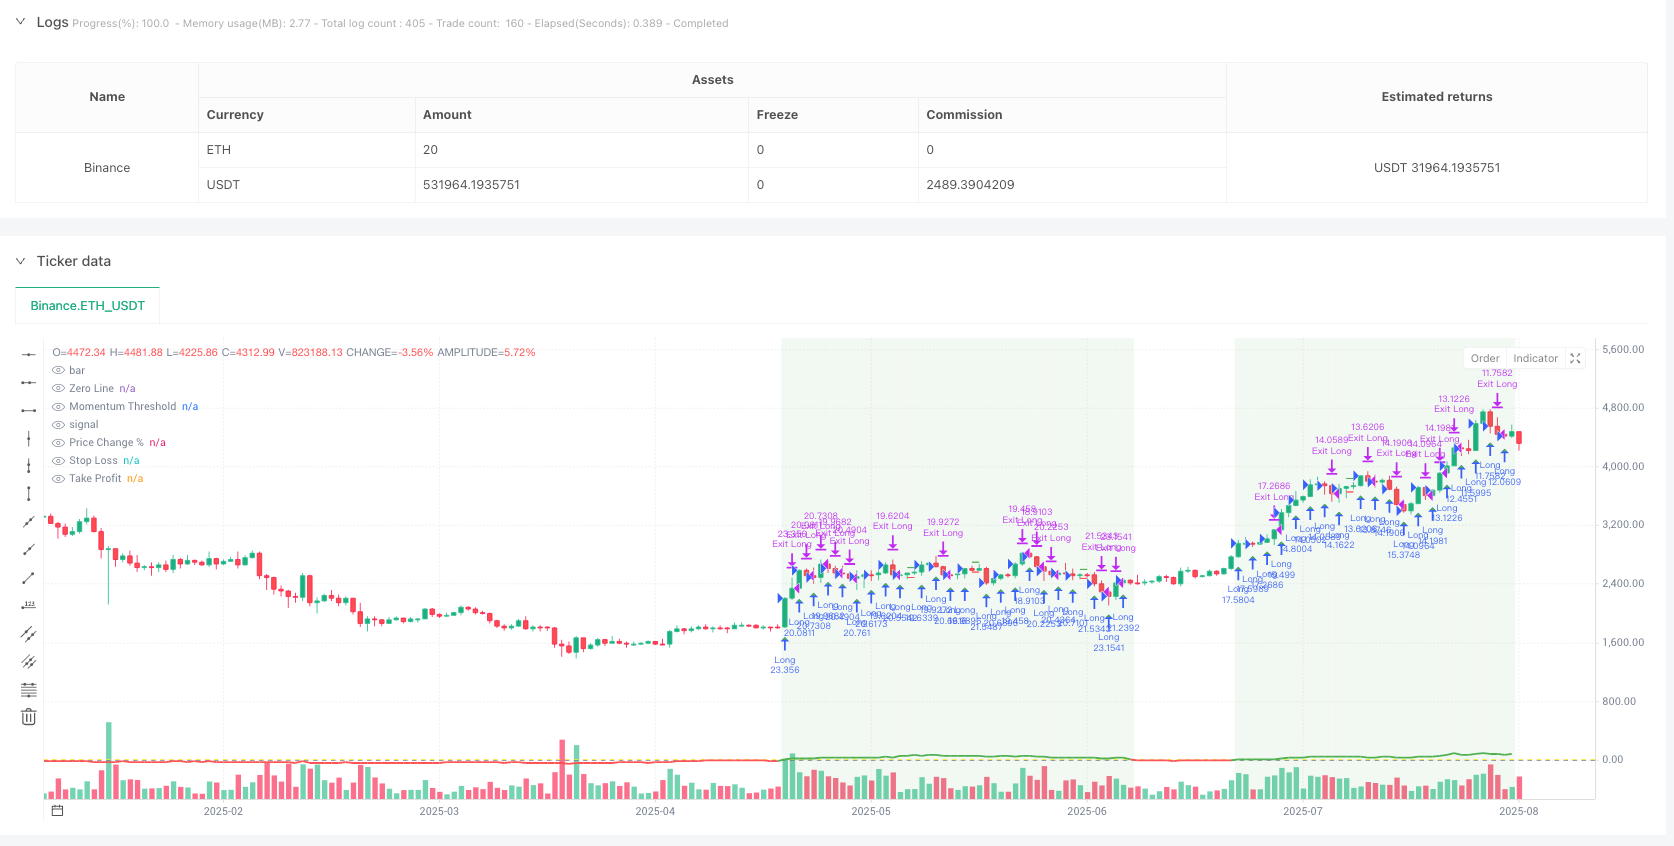This screenshot has width=1674, height=846.
Task: Hide the Zero Line indicator
Action: pyautogui.click(x=58, y=389)
